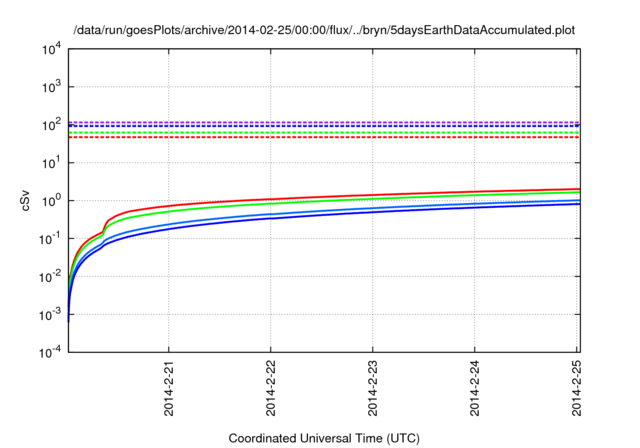Click the 2014-2-24 date tick label

click(x=475, y=388)
